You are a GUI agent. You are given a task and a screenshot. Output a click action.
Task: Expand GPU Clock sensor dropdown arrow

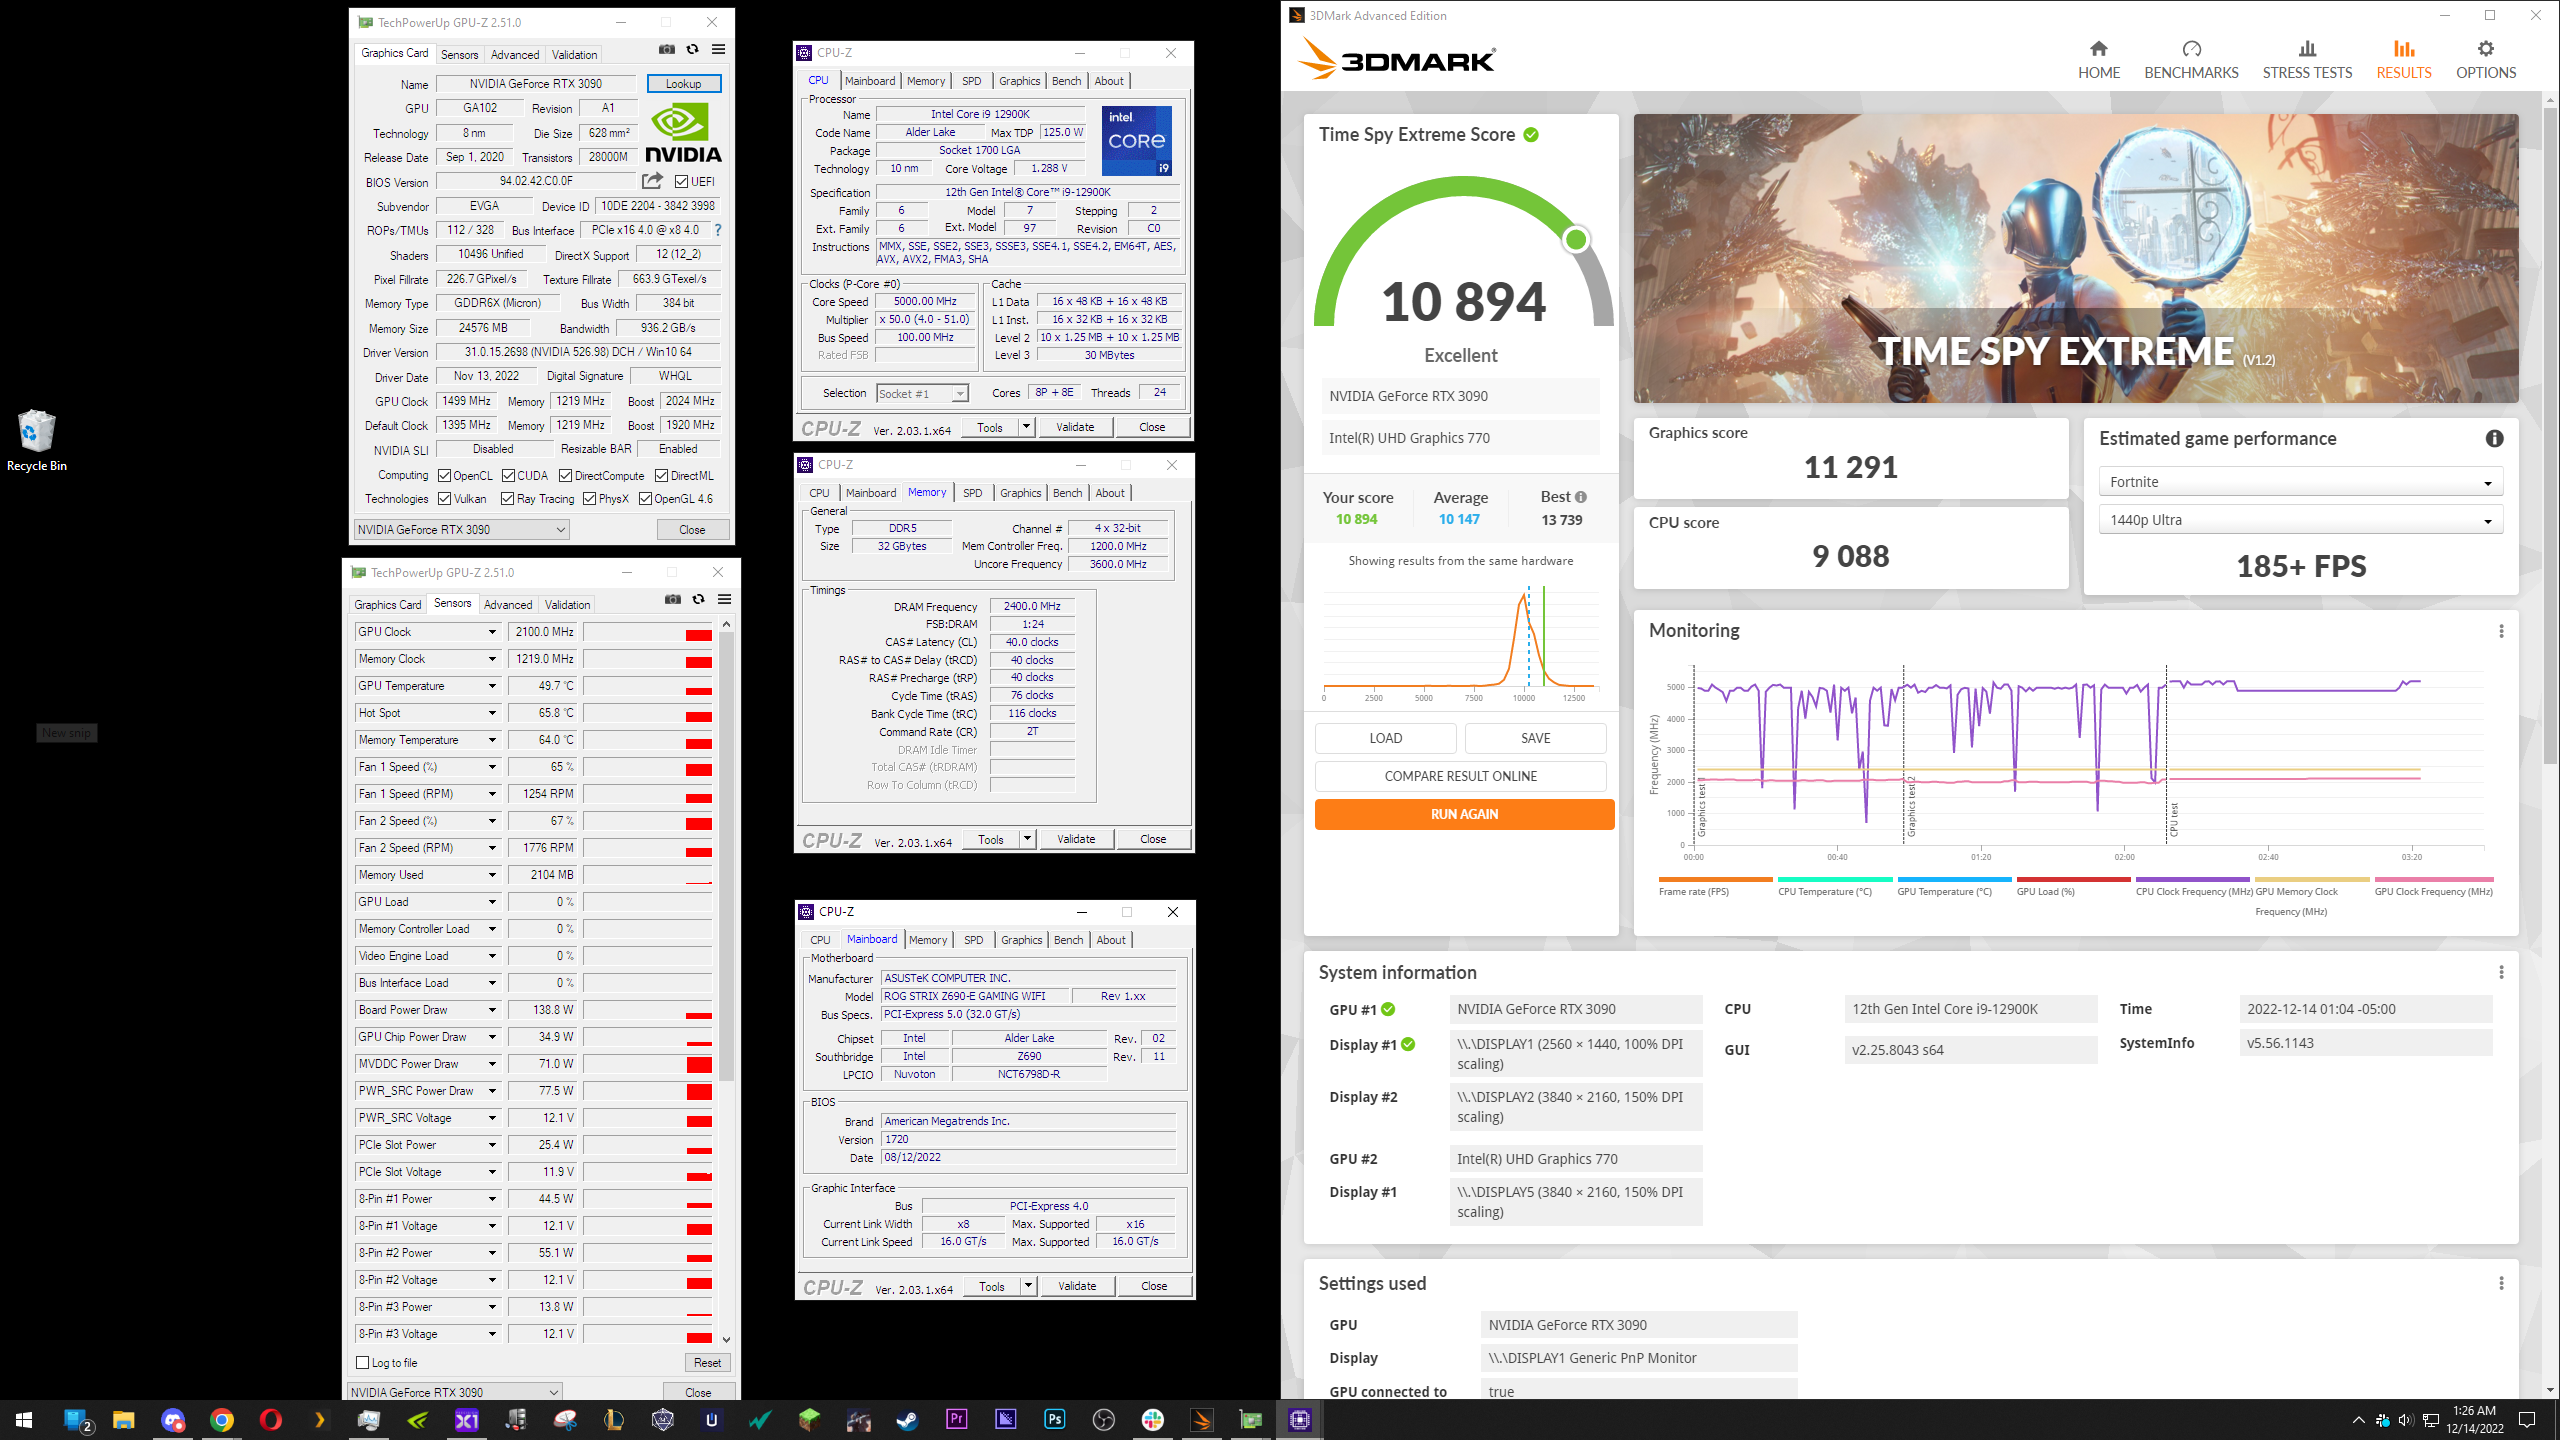point(492,632)
